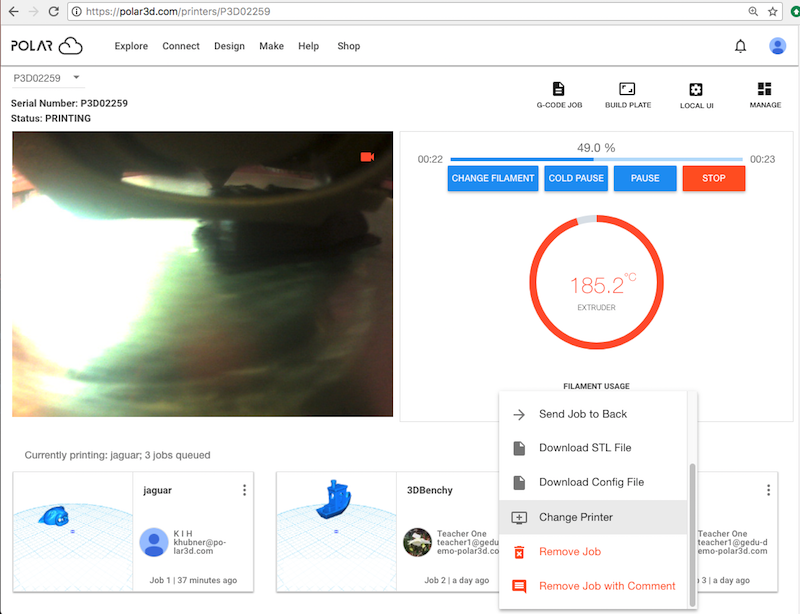Screen dimensions: 800x614
Task: Click the printer camera video feed
Action: [203, 274]
